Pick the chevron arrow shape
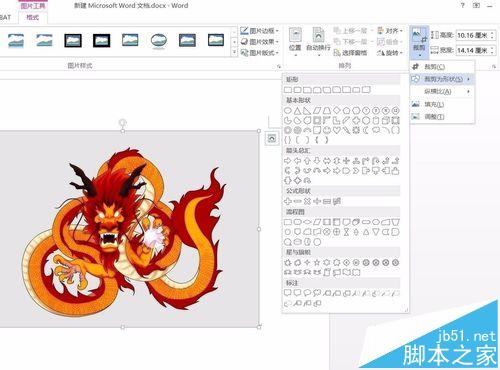The height and width of the screenshot is (370, 500). point(356,171)
